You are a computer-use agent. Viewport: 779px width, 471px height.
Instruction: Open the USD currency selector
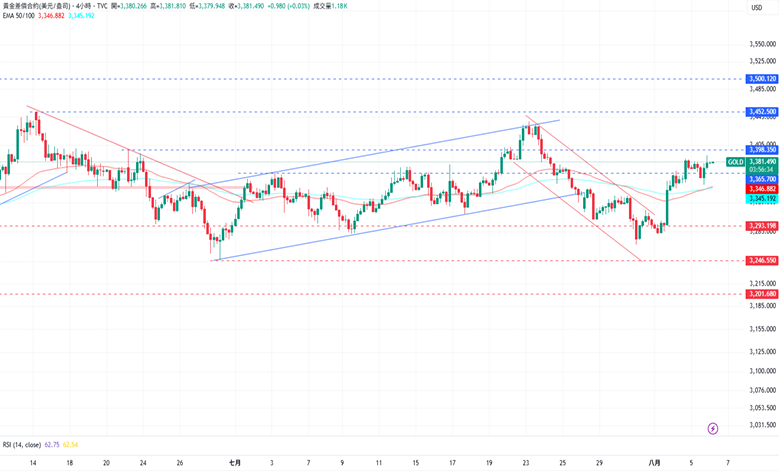click(757, 7)
